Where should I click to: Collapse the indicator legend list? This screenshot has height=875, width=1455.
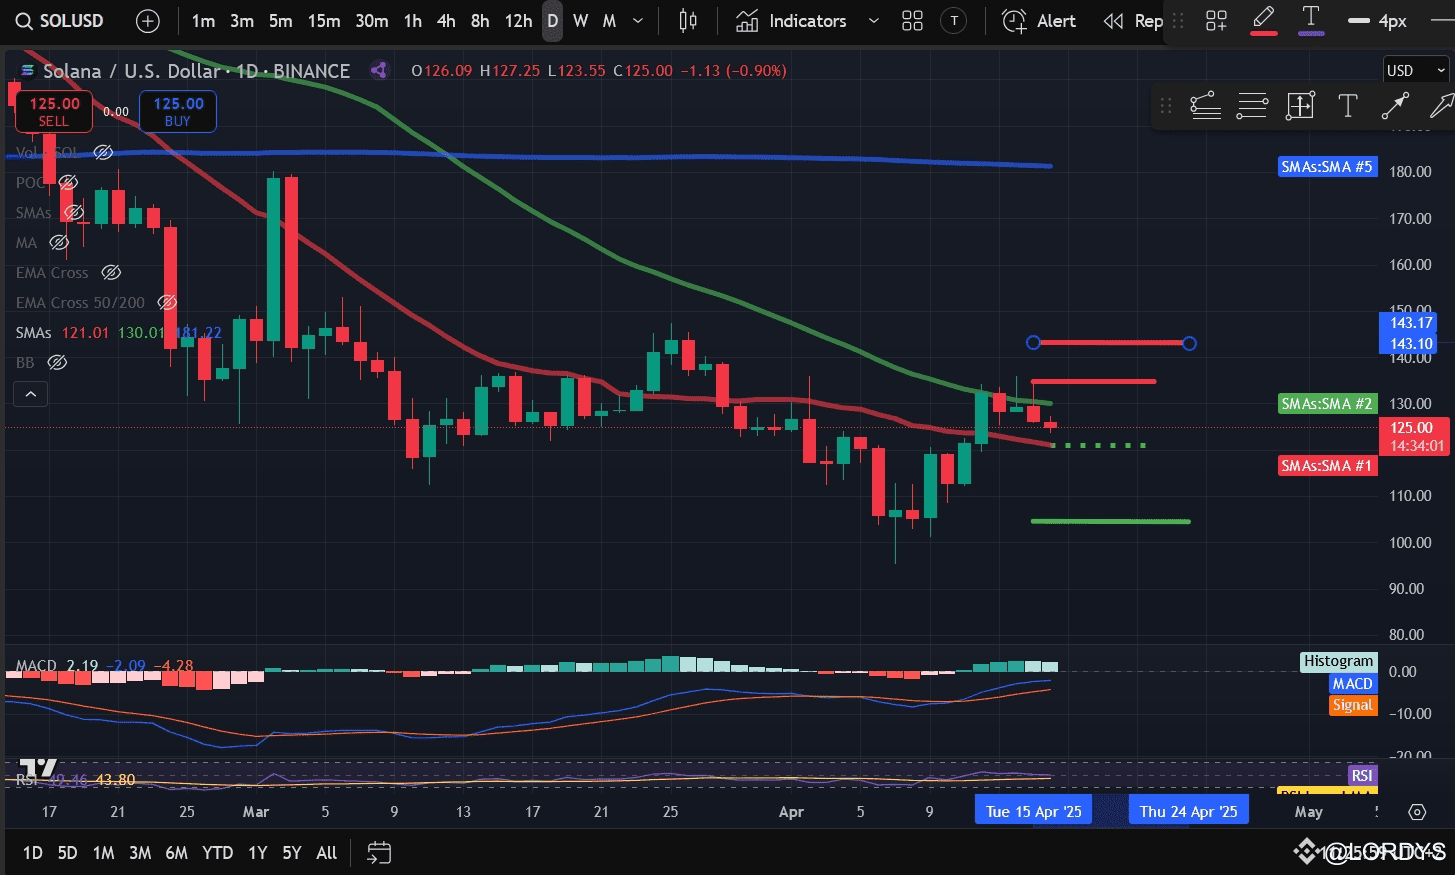click(x=30, y=394)
